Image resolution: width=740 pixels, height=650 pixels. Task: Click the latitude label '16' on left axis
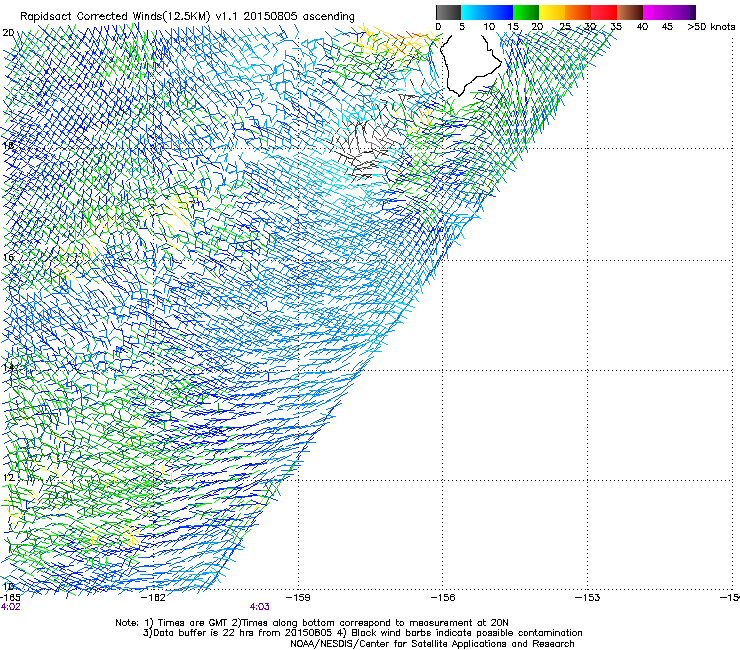[x=8, y=257]
